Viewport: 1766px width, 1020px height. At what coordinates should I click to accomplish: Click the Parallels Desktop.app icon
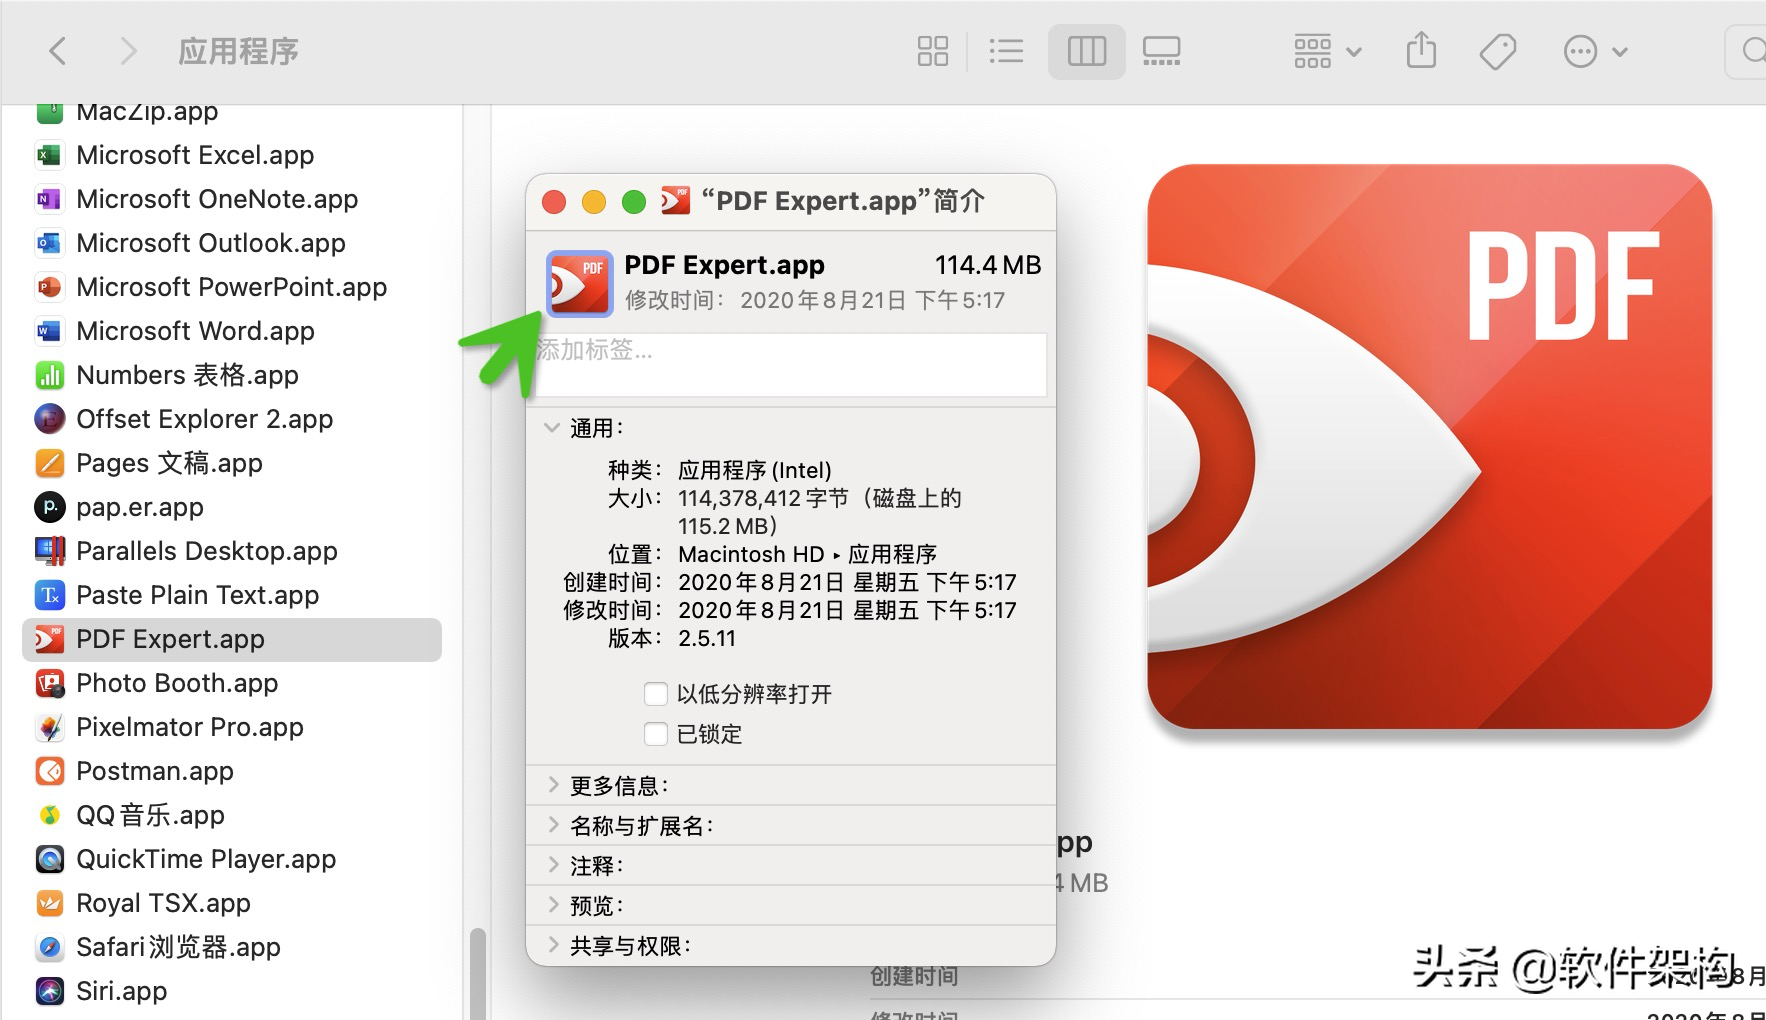(49, 551)
